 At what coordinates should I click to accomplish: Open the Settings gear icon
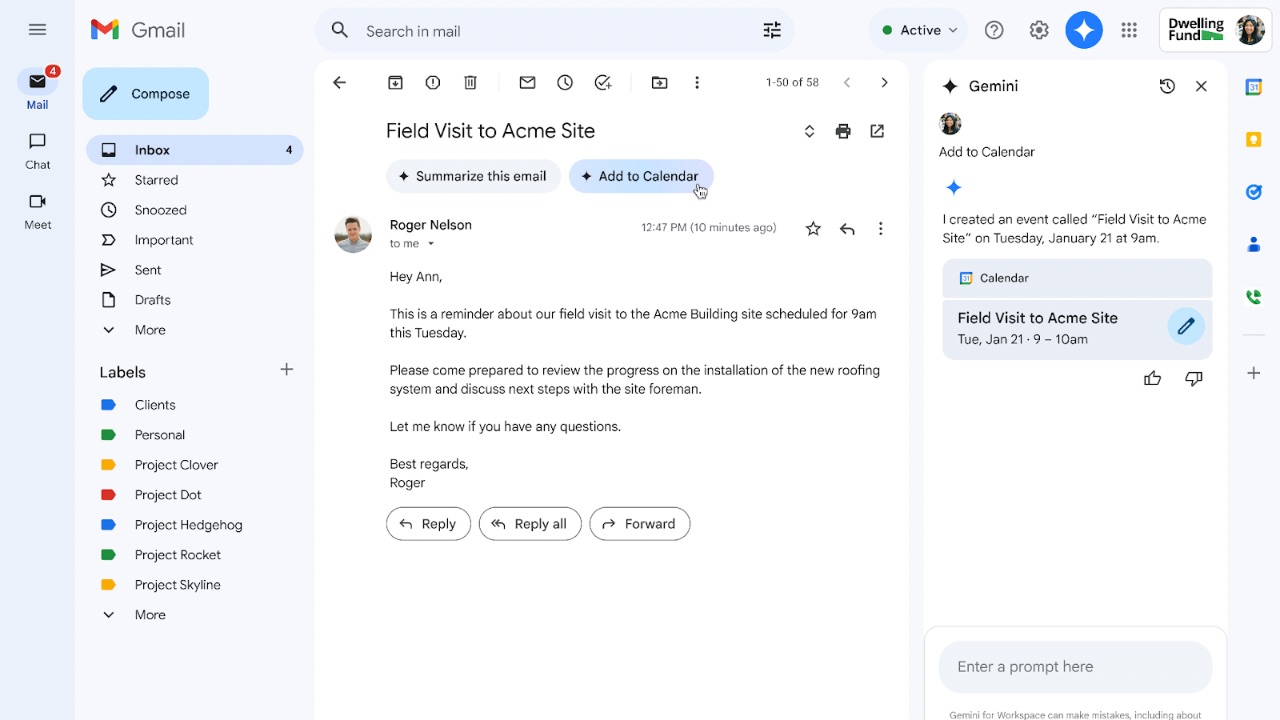[x=1039, y=31]
